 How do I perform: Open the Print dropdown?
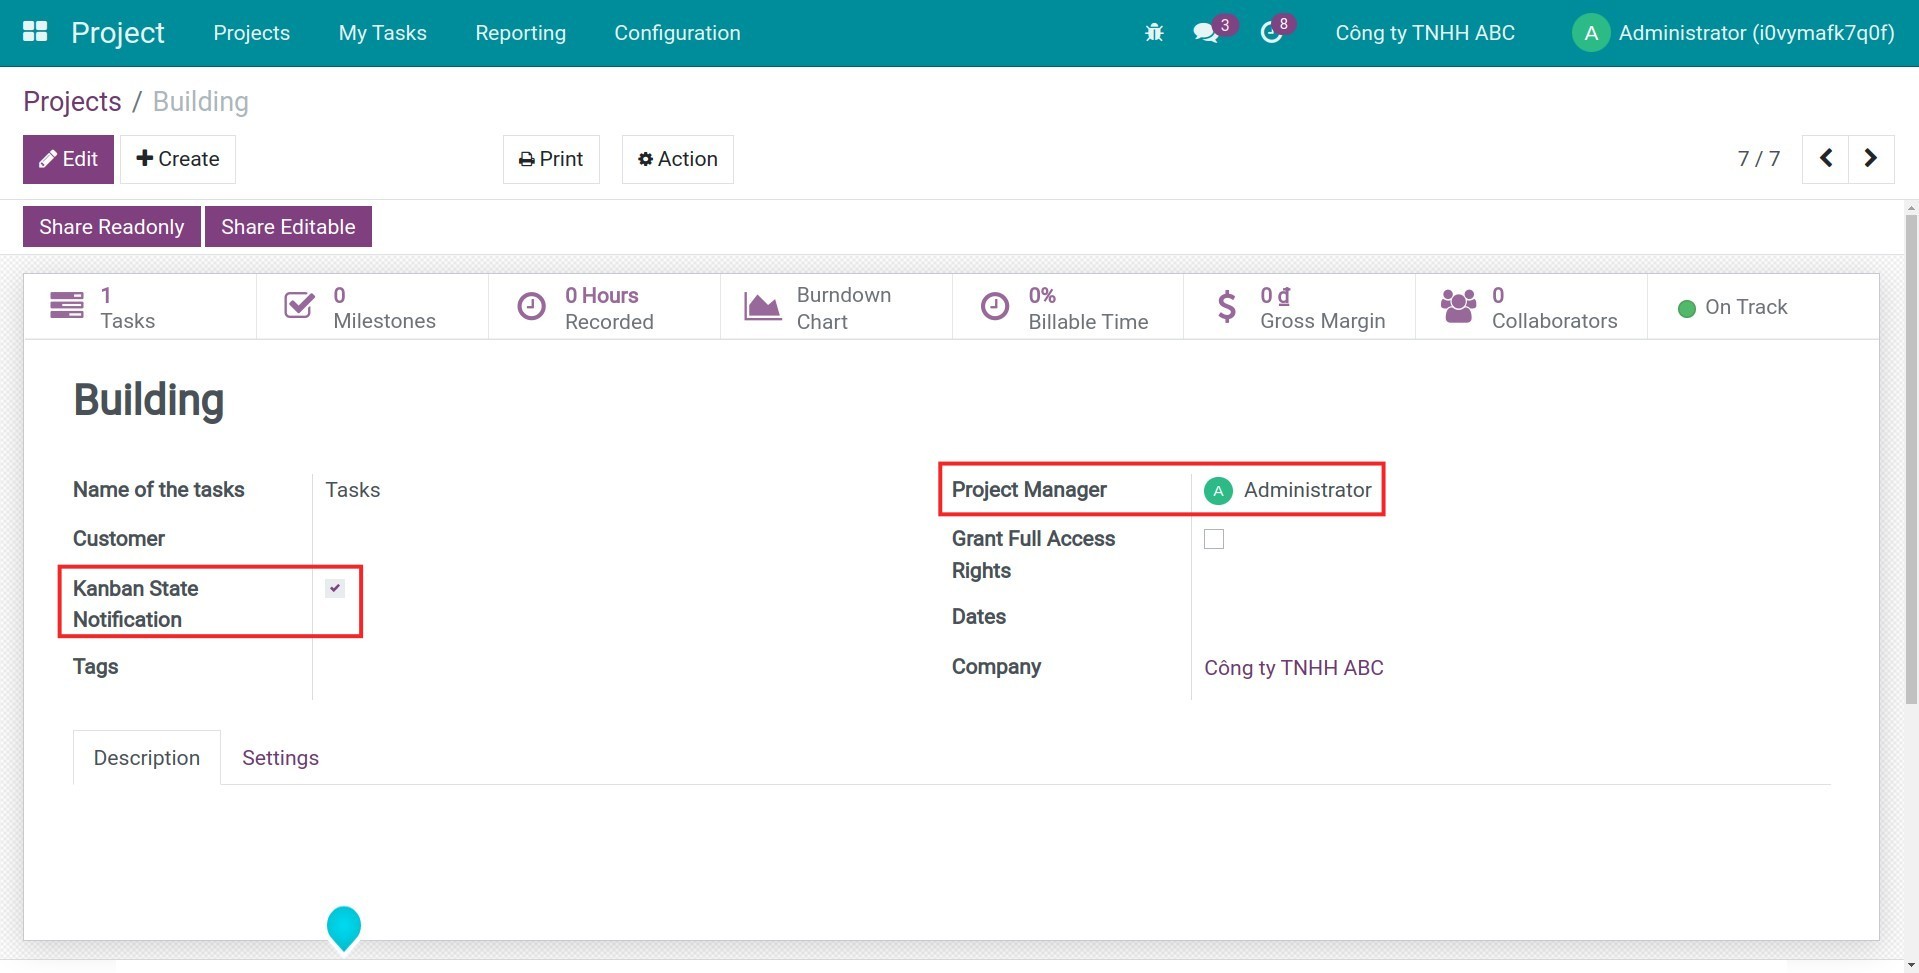(551, 159)
